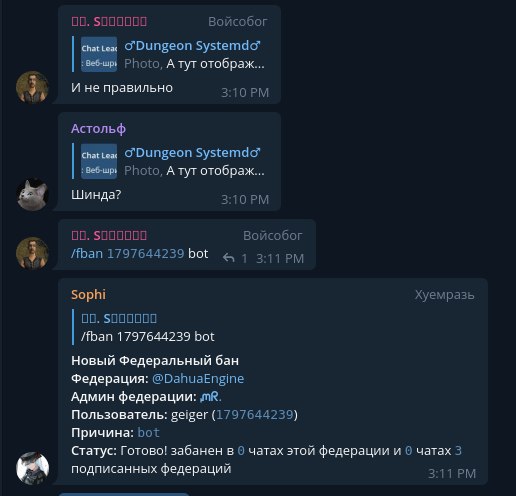Open the federation admin mR. link
Screen dimensions: 516x496
click(x=210, y=396)
